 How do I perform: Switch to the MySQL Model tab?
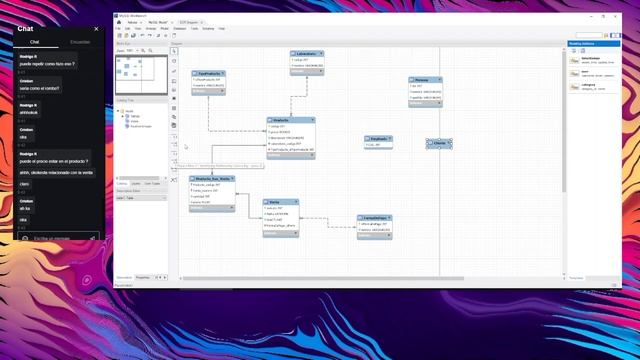158,22
